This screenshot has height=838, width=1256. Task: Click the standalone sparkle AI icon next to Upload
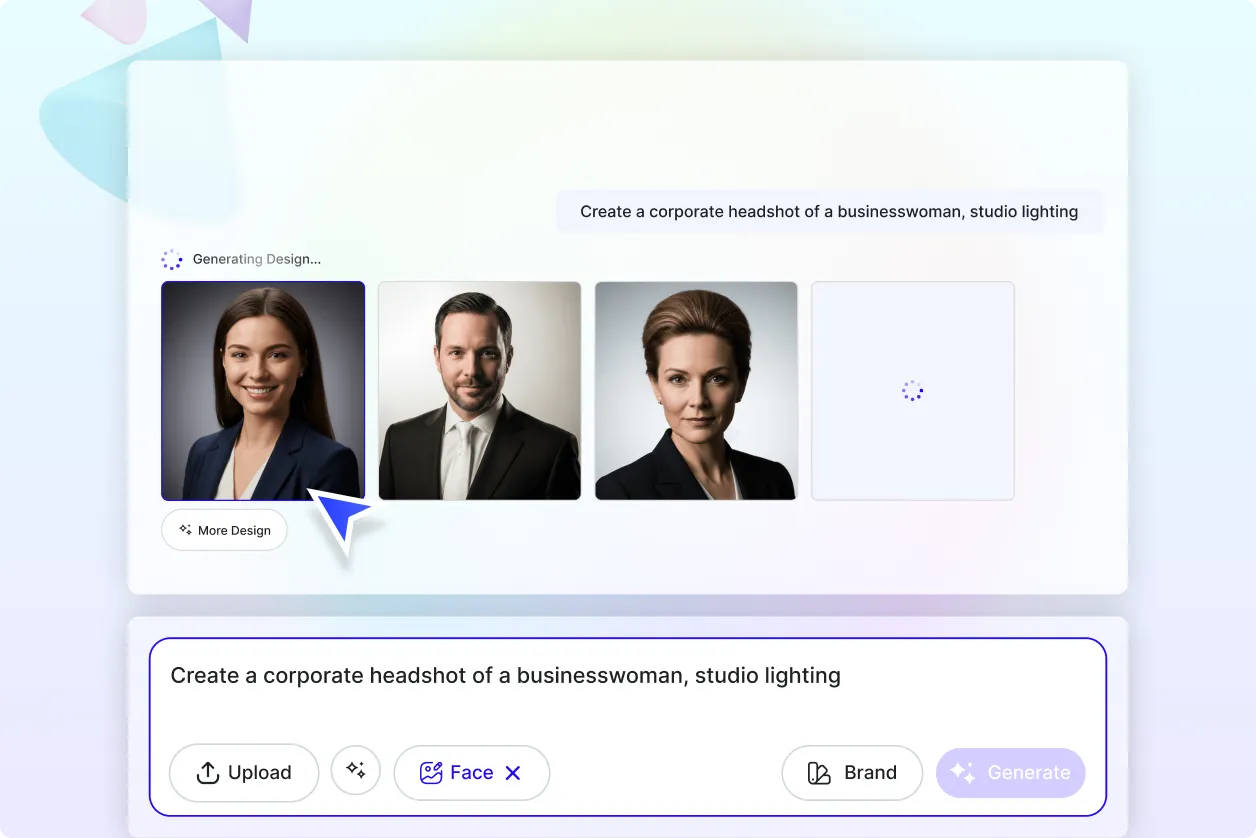point(356,770)
